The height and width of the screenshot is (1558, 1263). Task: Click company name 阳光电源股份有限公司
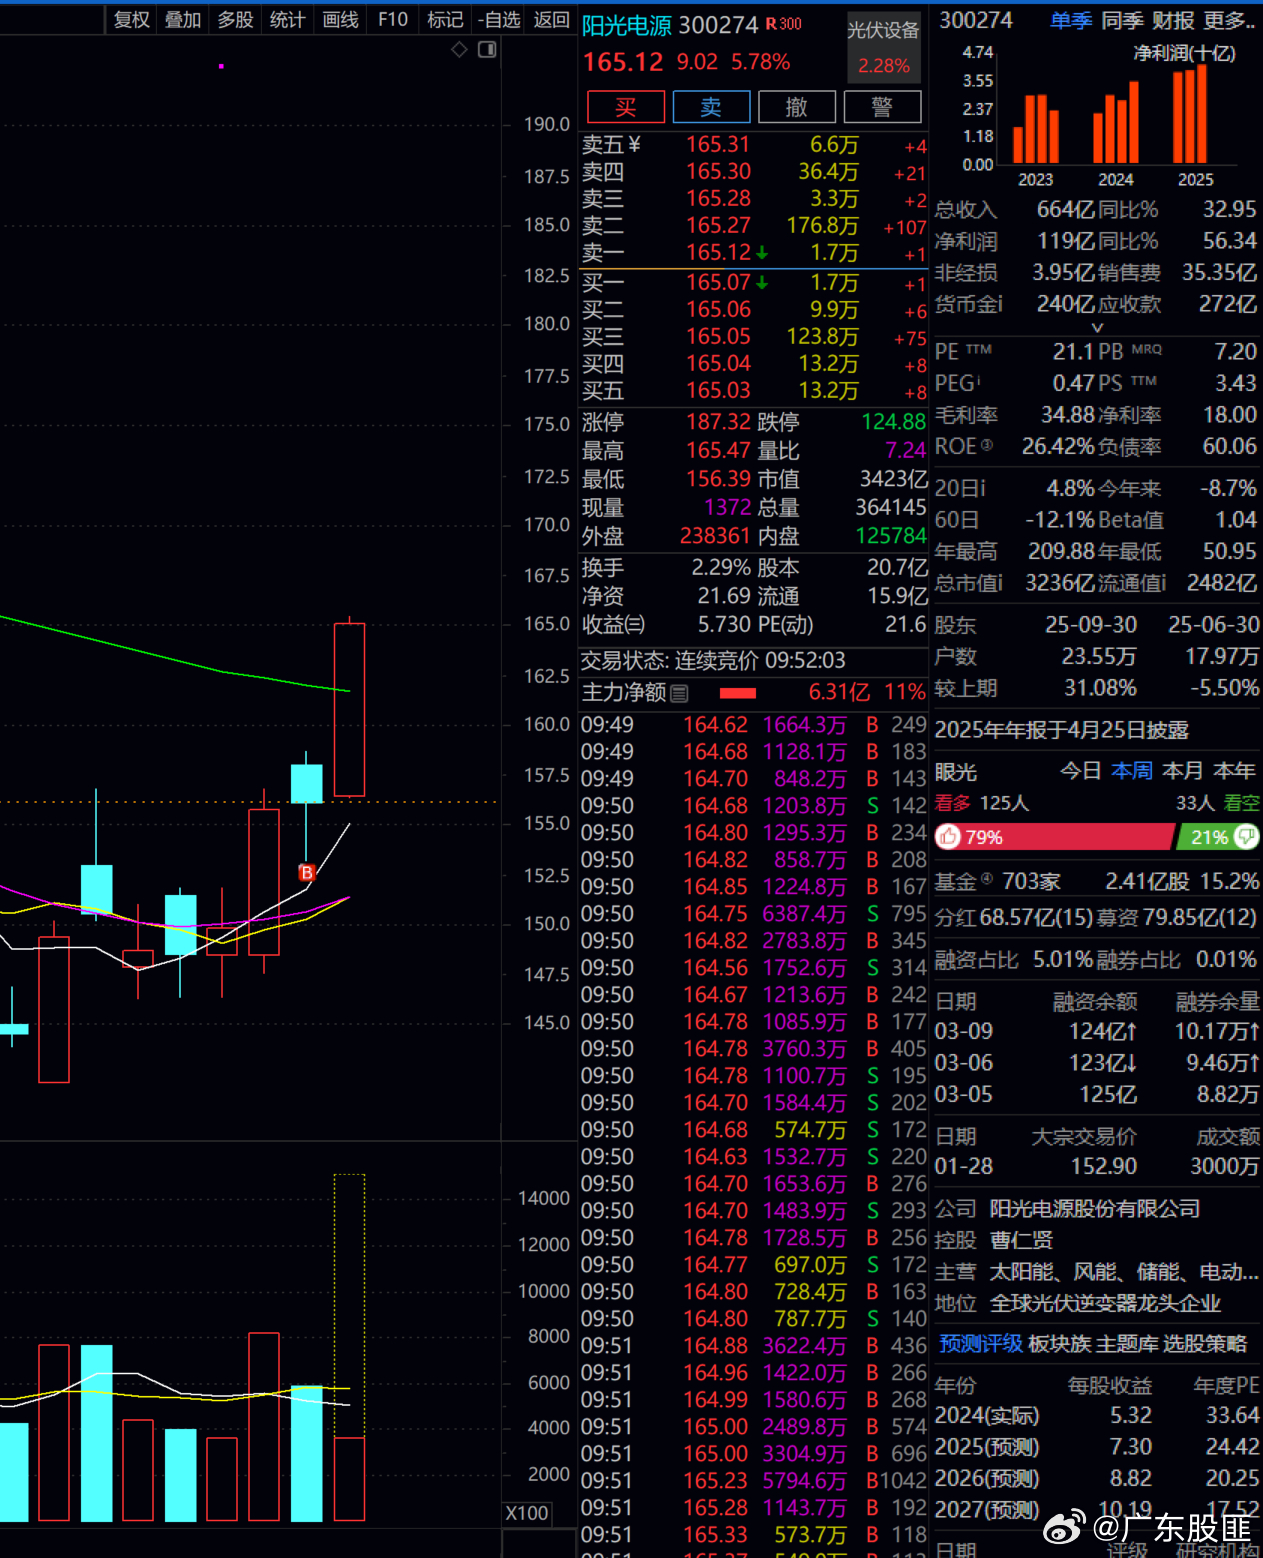[x=1095, y=1209]
